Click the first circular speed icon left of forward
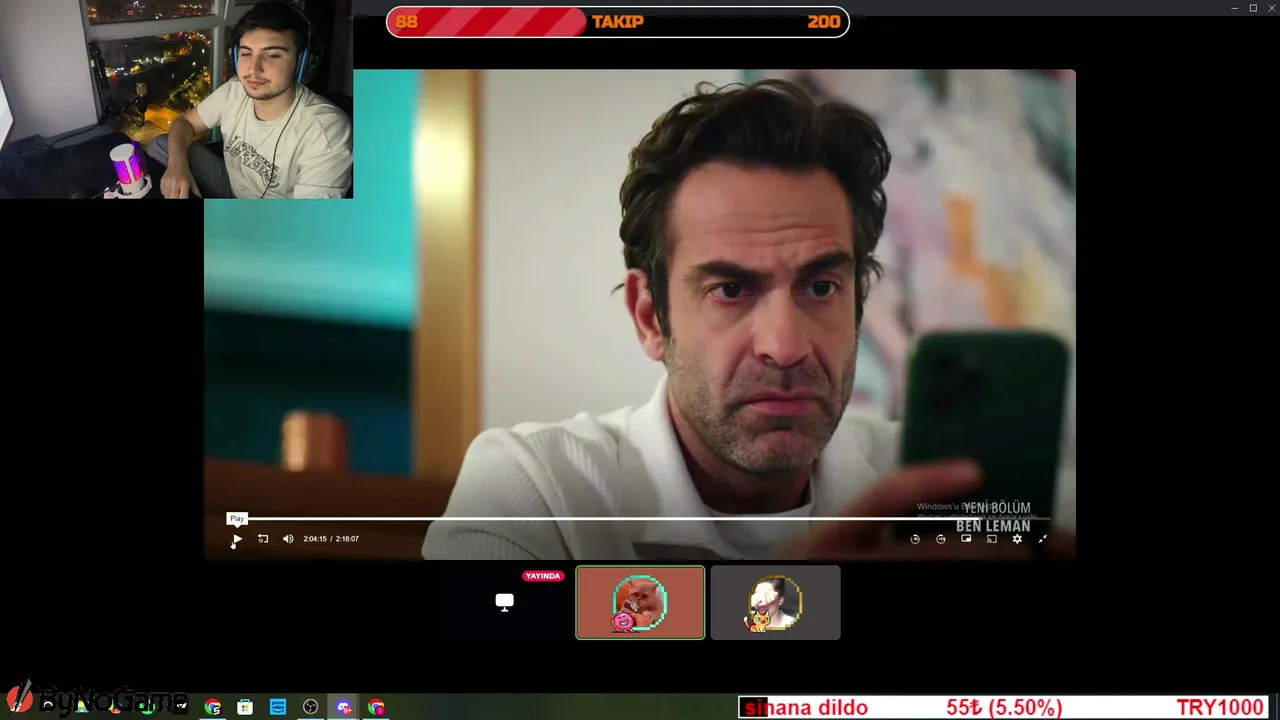 (915, 539)
